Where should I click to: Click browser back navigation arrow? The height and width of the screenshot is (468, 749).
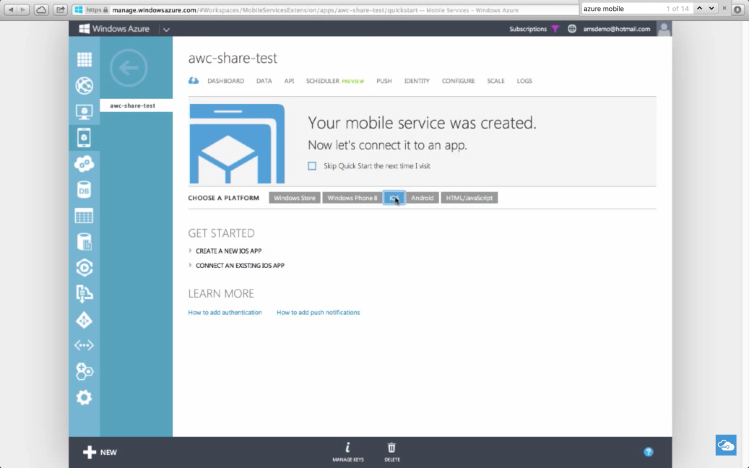[x=11, y=10]
